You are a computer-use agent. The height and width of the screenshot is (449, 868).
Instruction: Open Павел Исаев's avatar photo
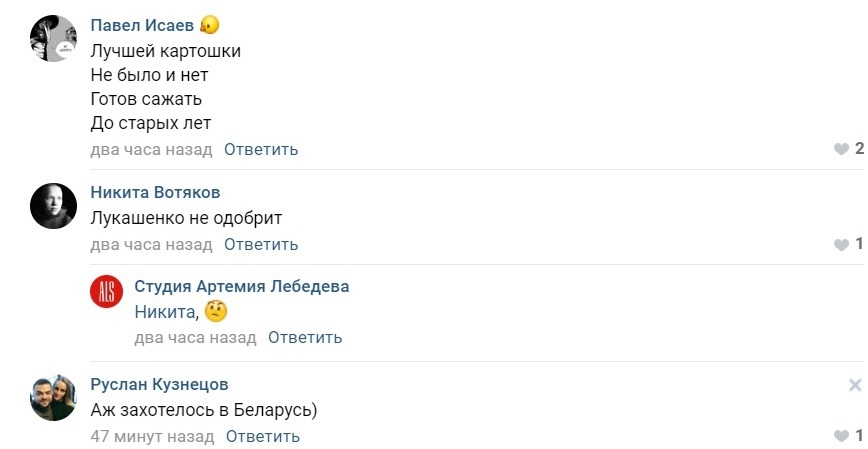point(53,40)
